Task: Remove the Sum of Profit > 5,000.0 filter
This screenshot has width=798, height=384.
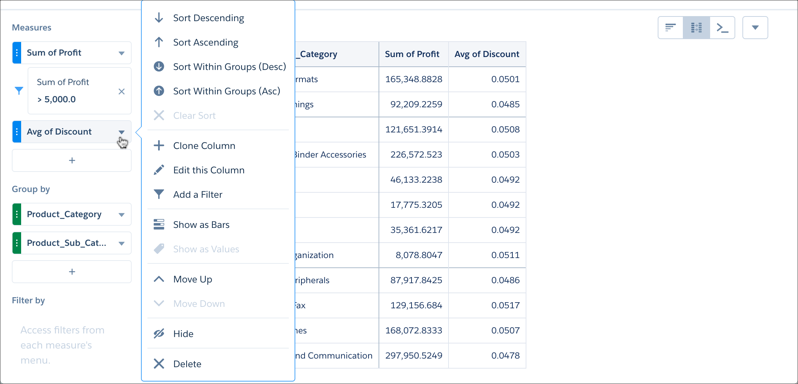Action: tap(121, 92)
